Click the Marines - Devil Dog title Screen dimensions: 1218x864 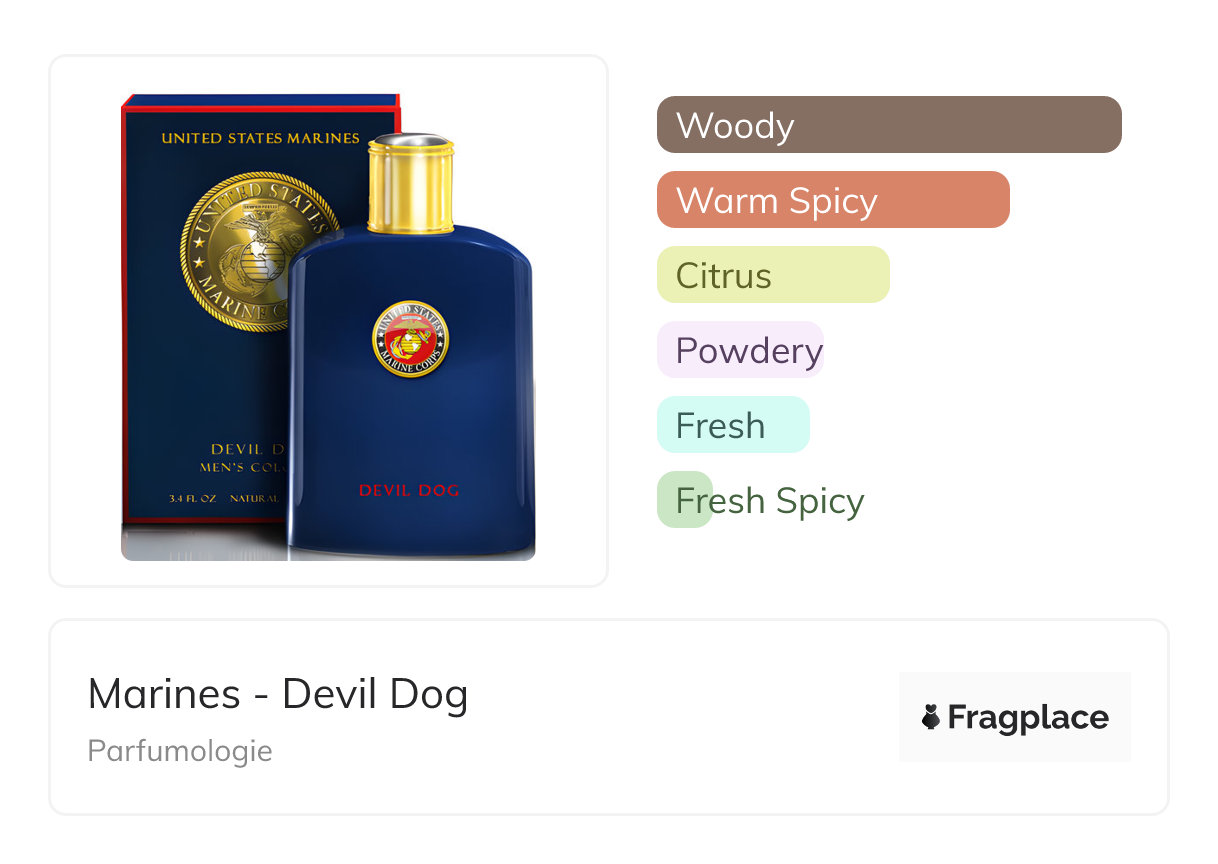[278, 694]
